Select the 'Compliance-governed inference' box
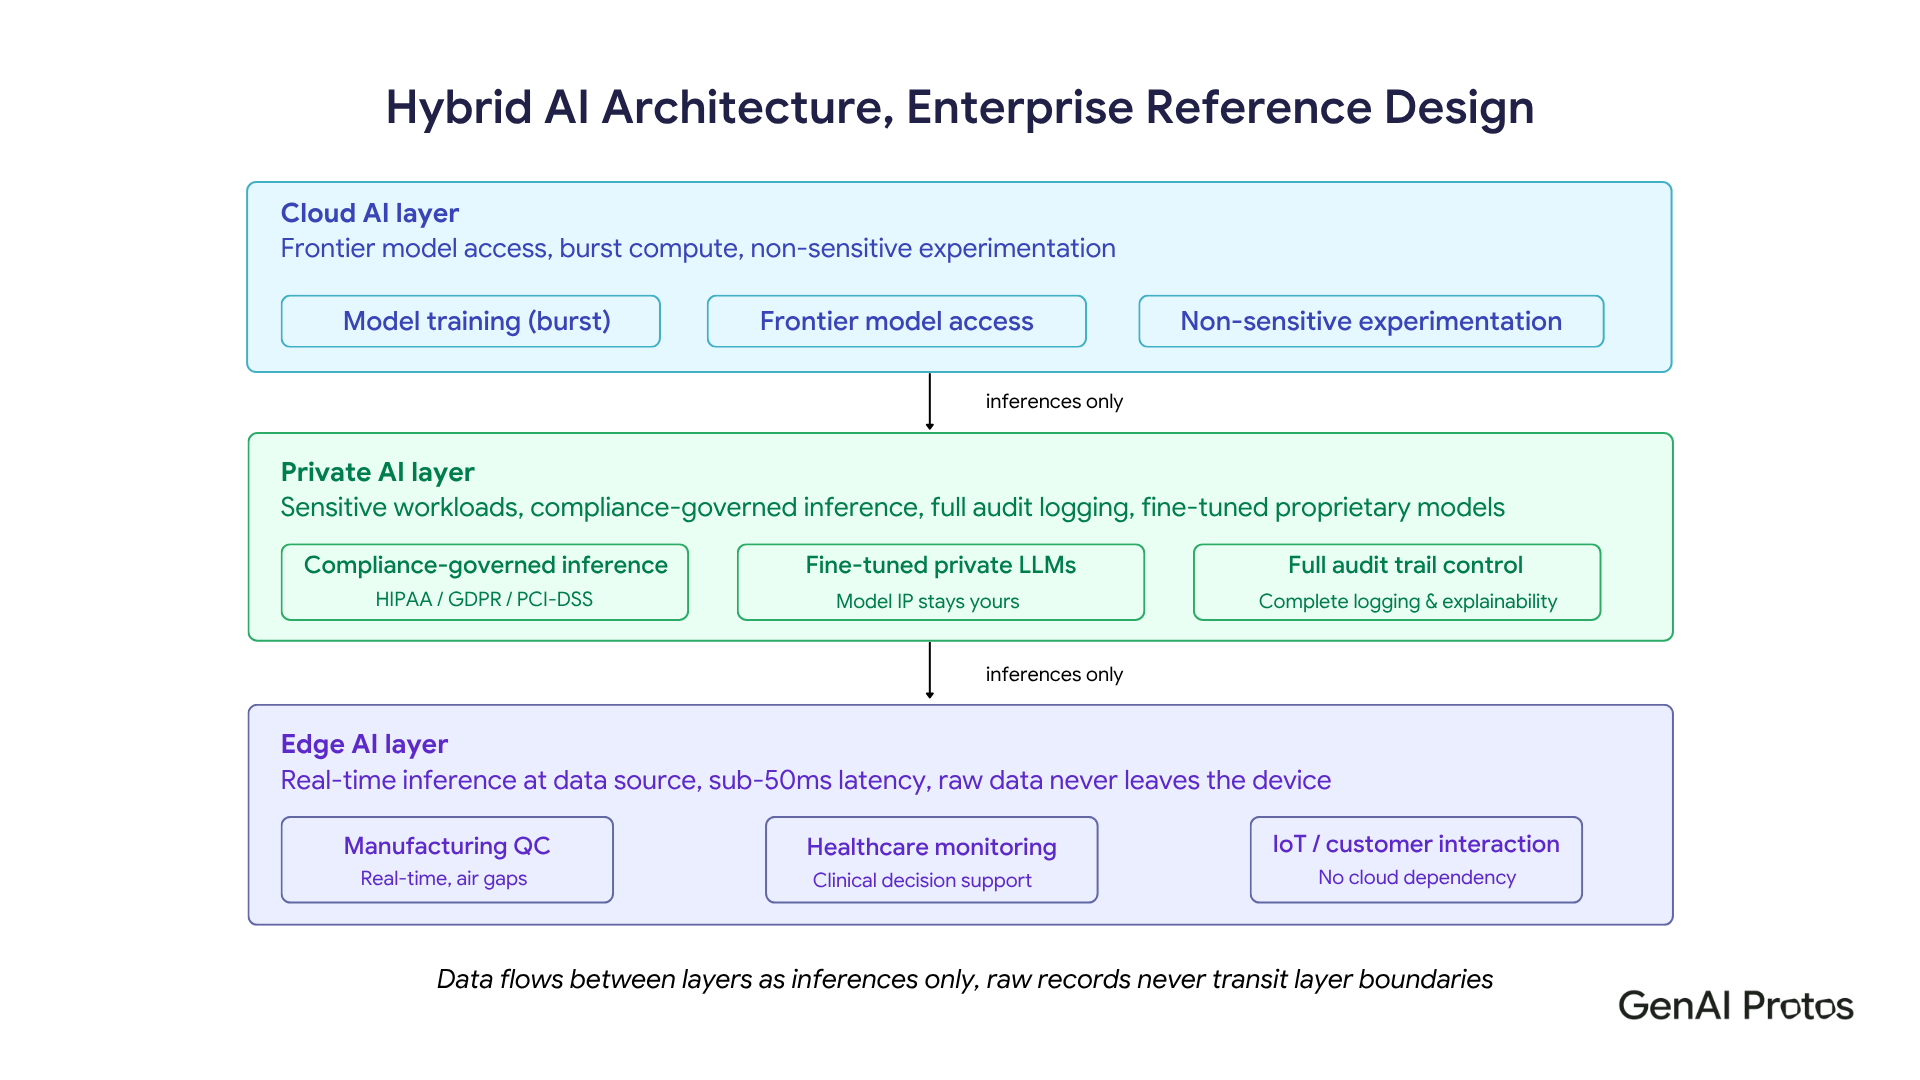 485,582
